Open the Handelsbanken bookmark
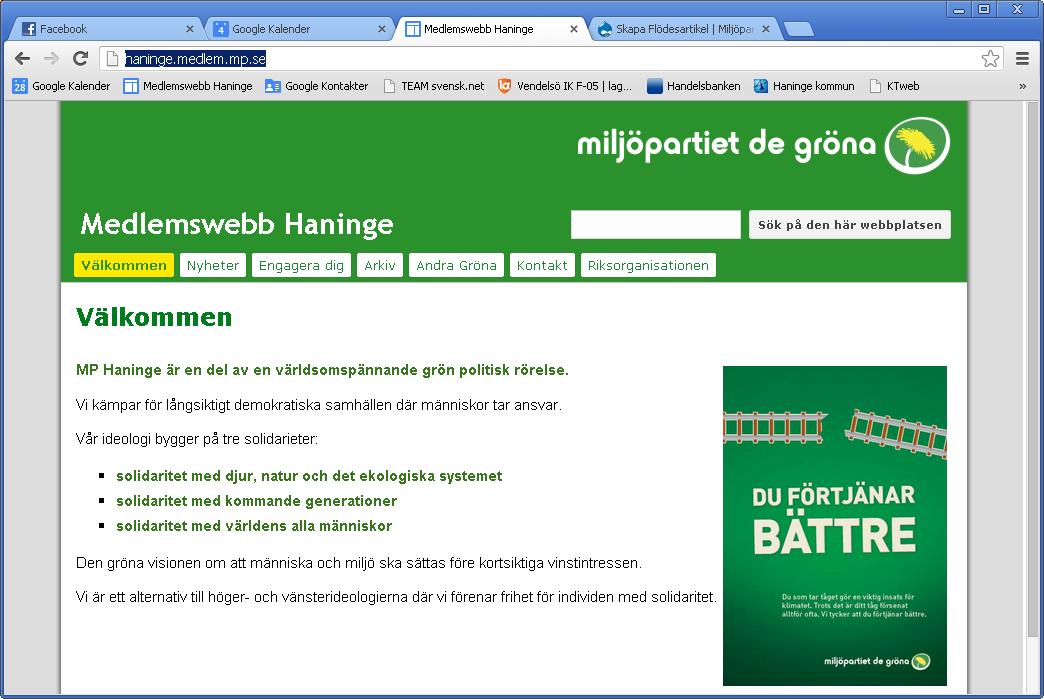The width and height of the screenshot is (1044, 699). 694,86
